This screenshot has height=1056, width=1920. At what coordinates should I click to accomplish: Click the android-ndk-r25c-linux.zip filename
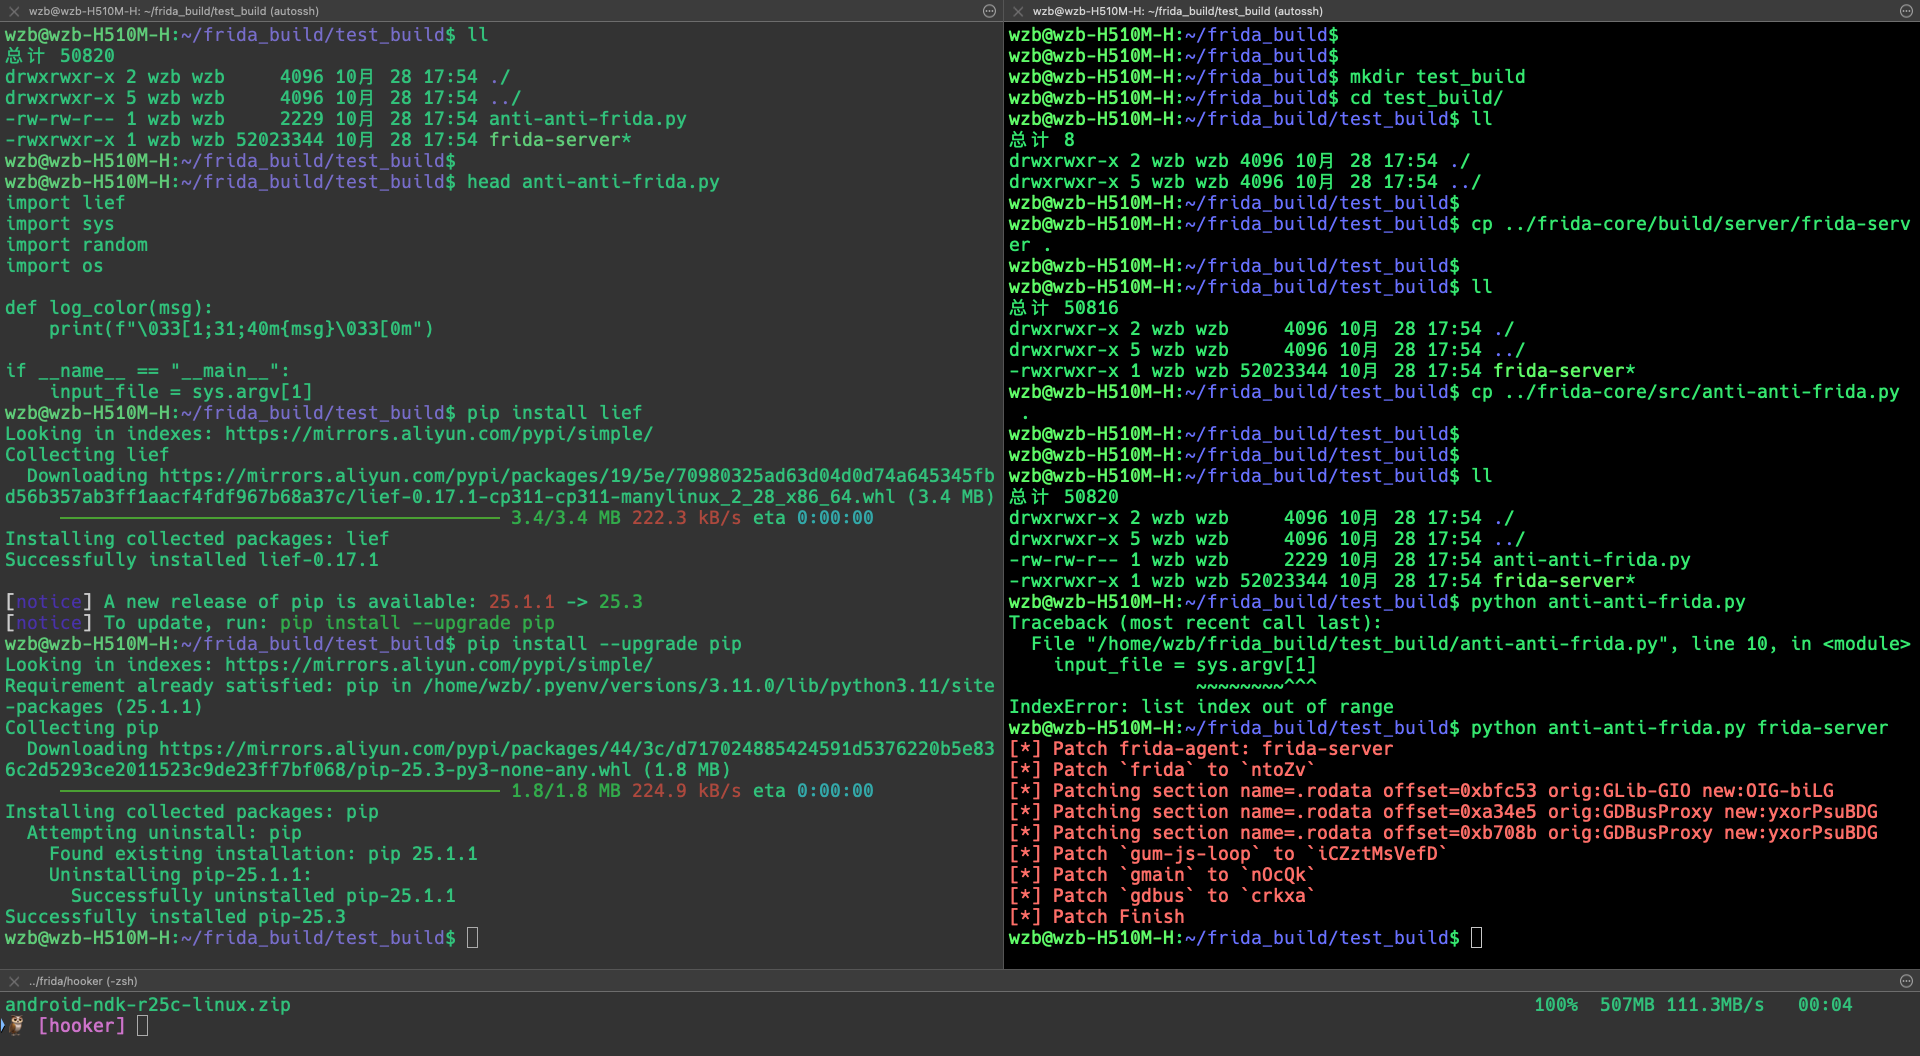(x=146, y=1004)
